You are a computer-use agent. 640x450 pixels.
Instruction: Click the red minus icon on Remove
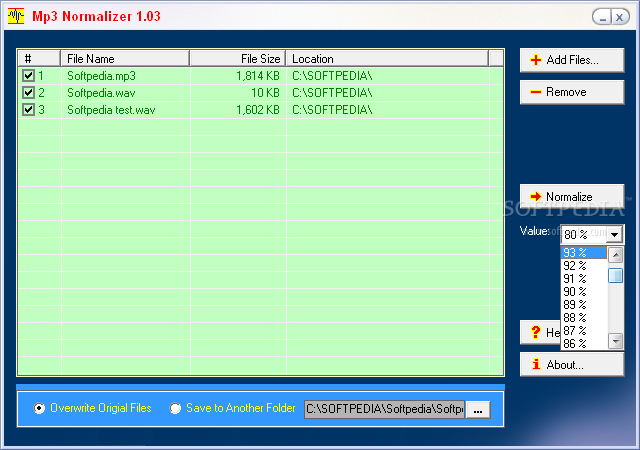point(536,92)
